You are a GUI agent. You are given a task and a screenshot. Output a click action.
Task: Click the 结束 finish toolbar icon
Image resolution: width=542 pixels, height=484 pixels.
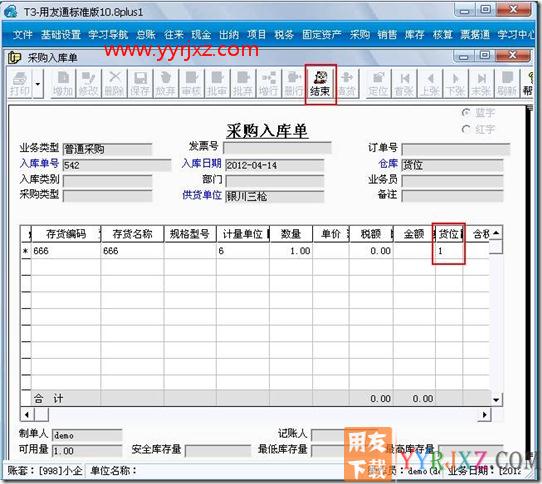click(320, 84)
